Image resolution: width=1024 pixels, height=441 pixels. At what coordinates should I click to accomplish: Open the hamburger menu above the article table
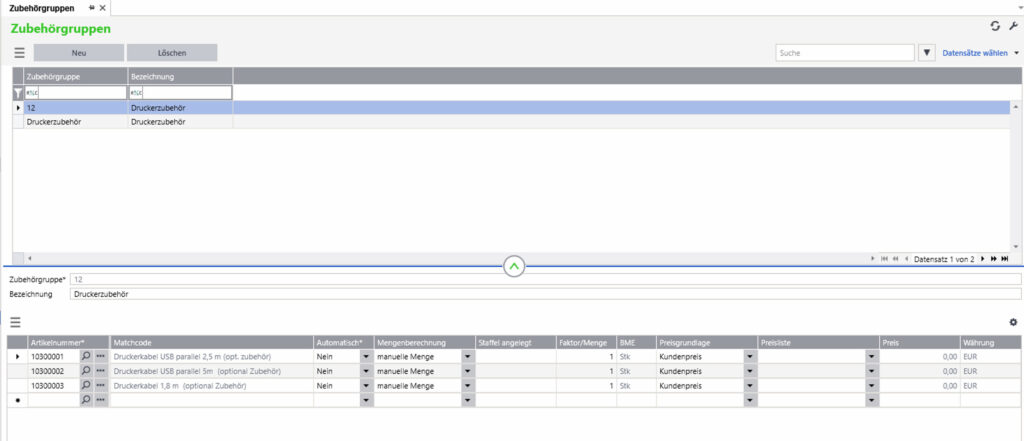pyautogui.click(x=15, y=322)
